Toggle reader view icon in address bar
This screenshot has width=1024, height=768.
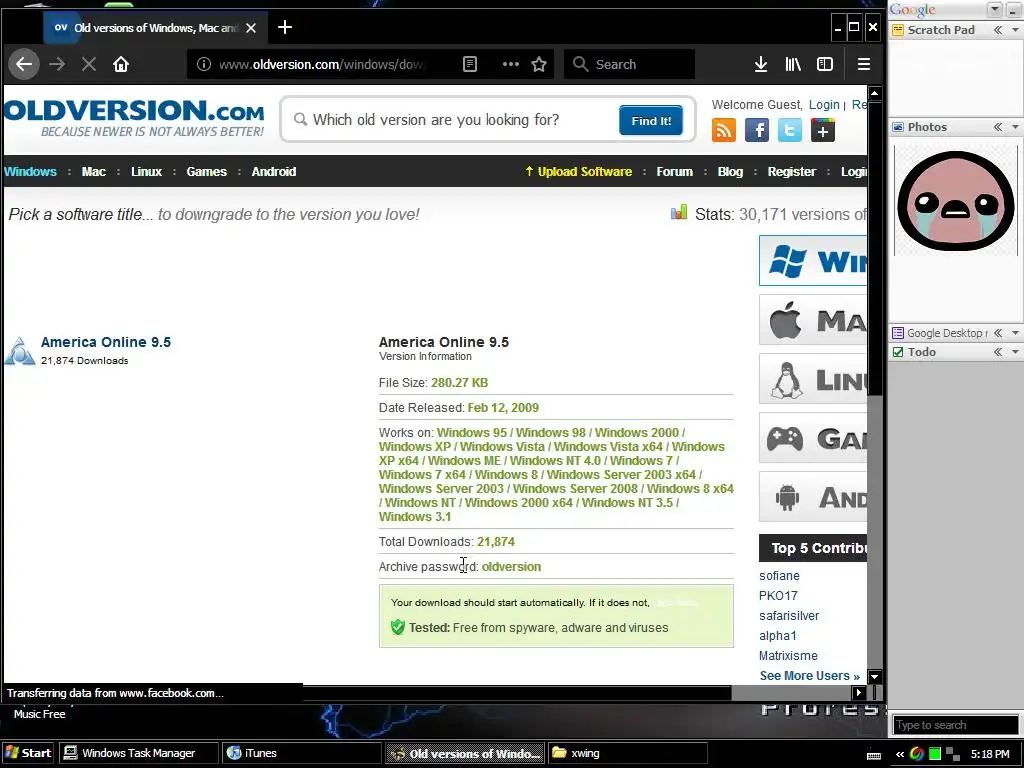point(470,64)
